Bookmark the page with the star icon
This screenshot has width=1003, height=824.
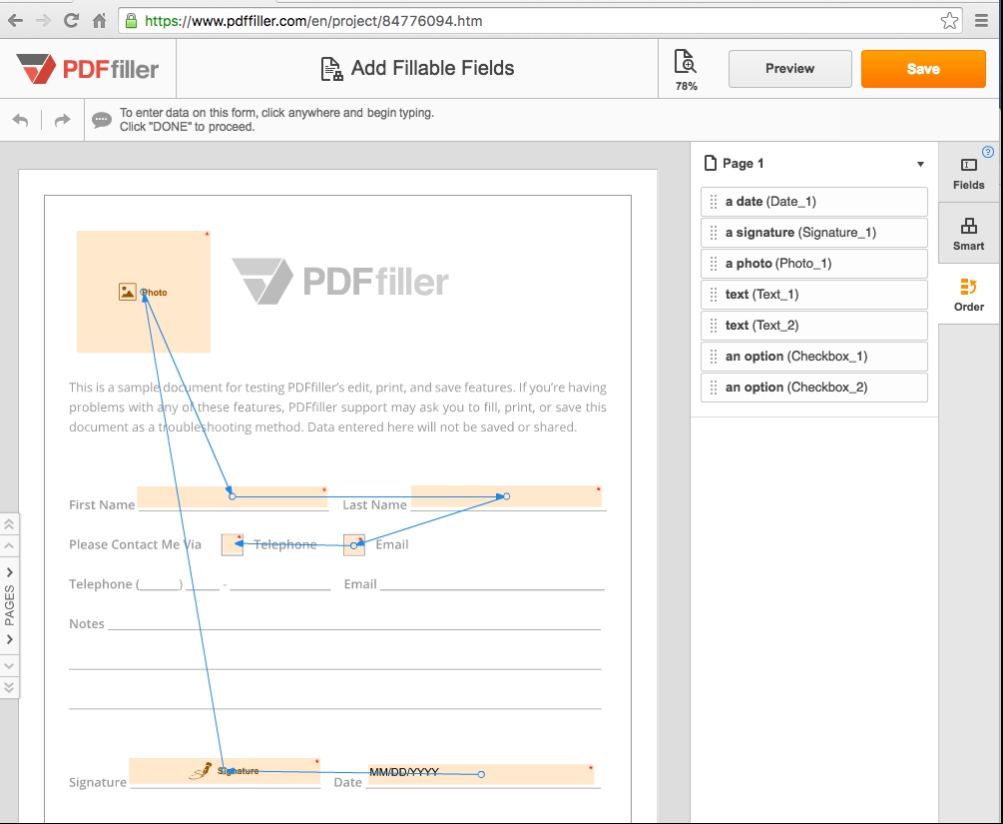(x=949, y=21)
